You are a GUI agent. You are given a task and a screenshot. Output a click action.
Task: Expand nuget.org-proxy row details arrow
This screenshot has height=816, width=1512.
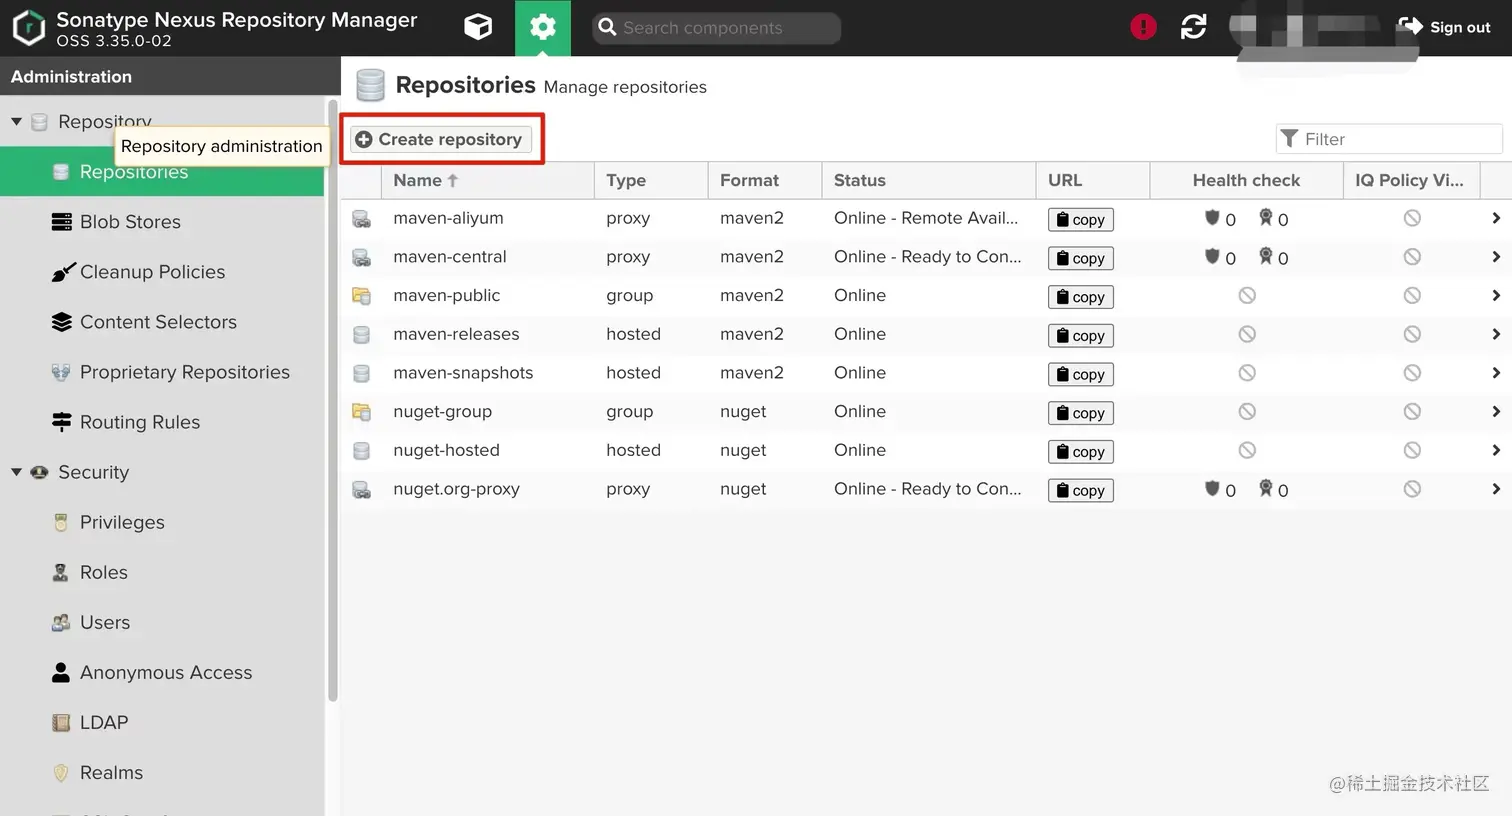coord(1495,489)
